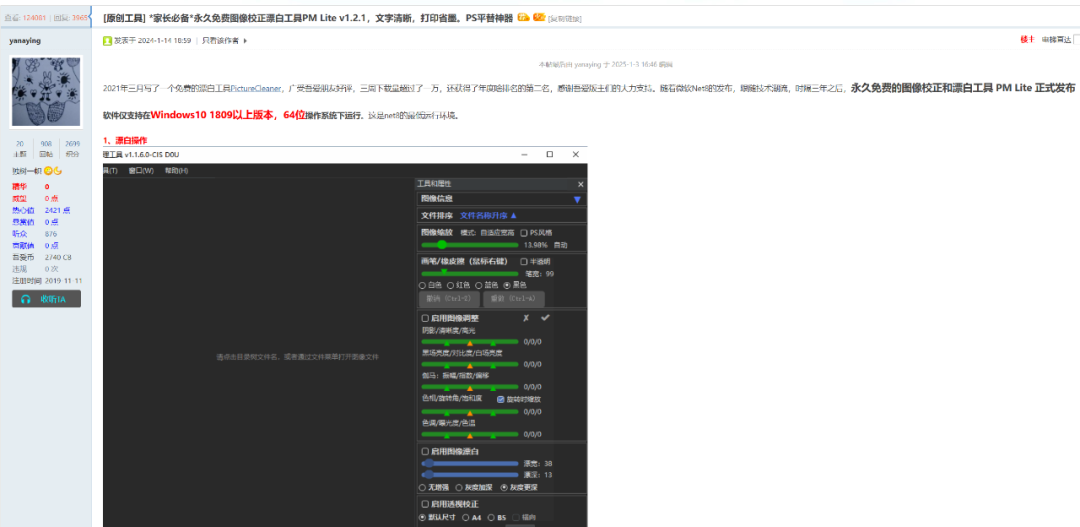Image resolution: width=1080 pixels, height=527 pixels.
Task: Toggle the 文件名称升序 sort order
Action: (x=488, y=216)
